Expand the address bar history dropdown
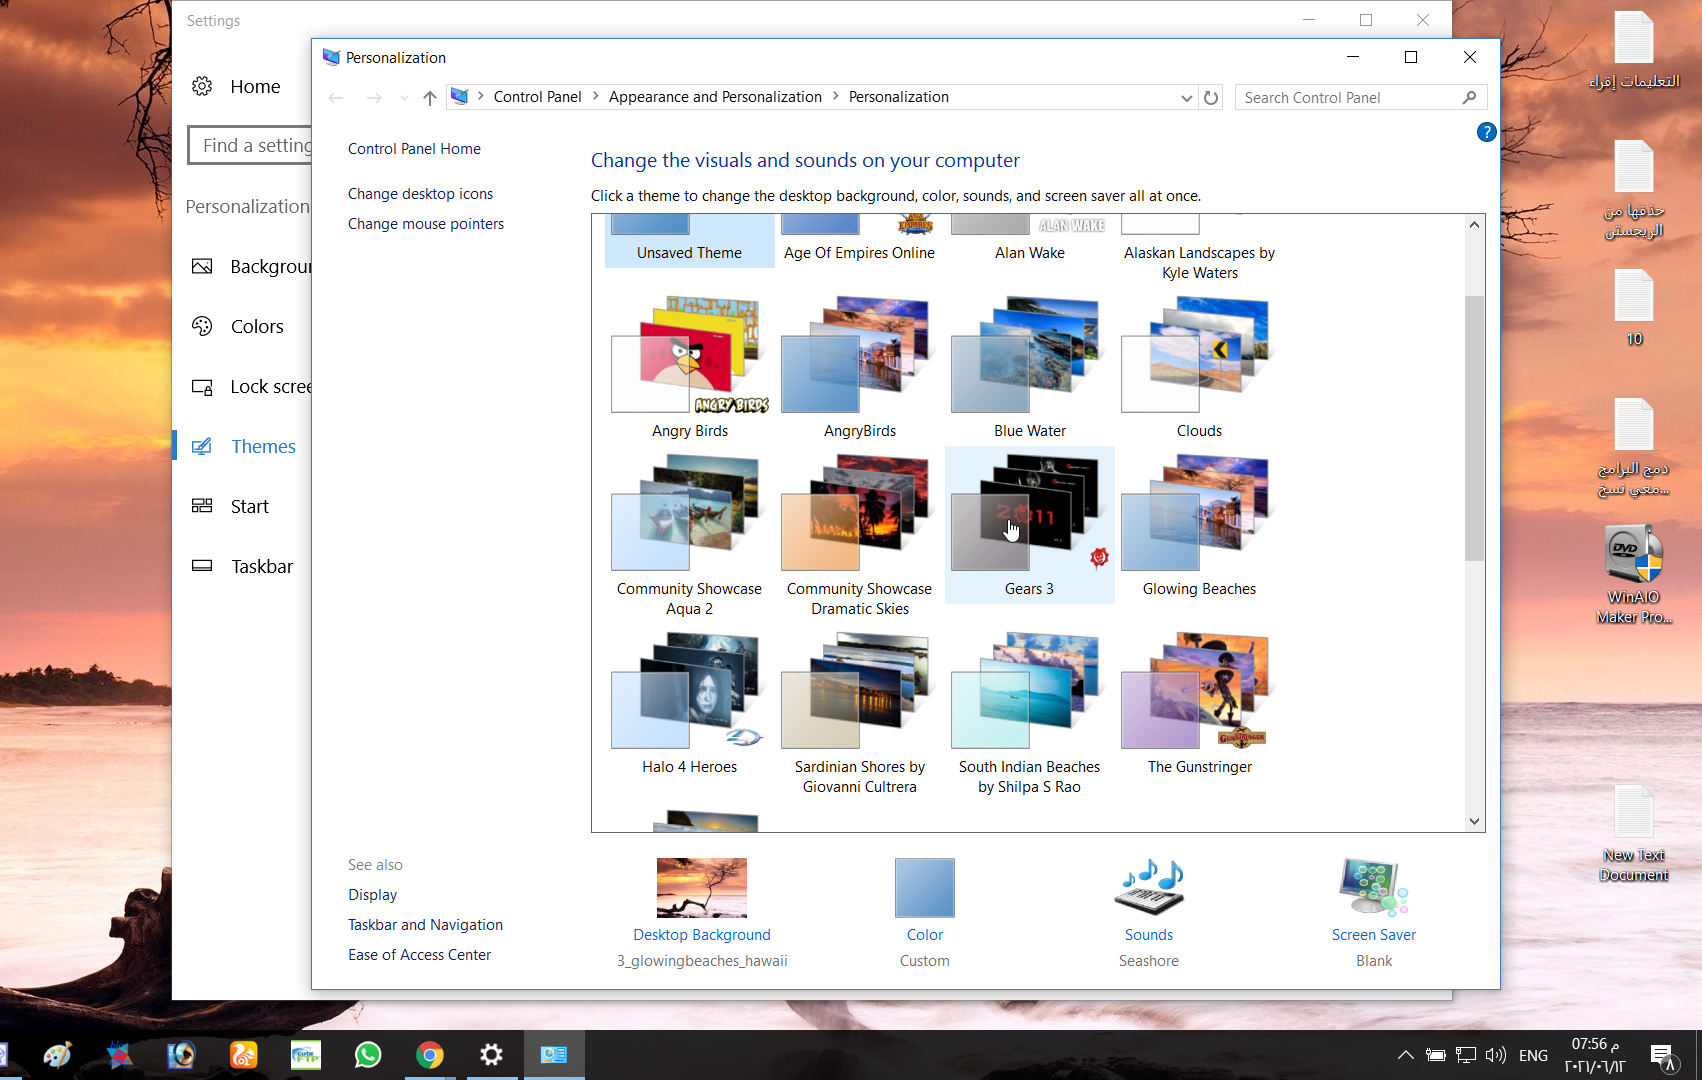 click(1186, 97)
